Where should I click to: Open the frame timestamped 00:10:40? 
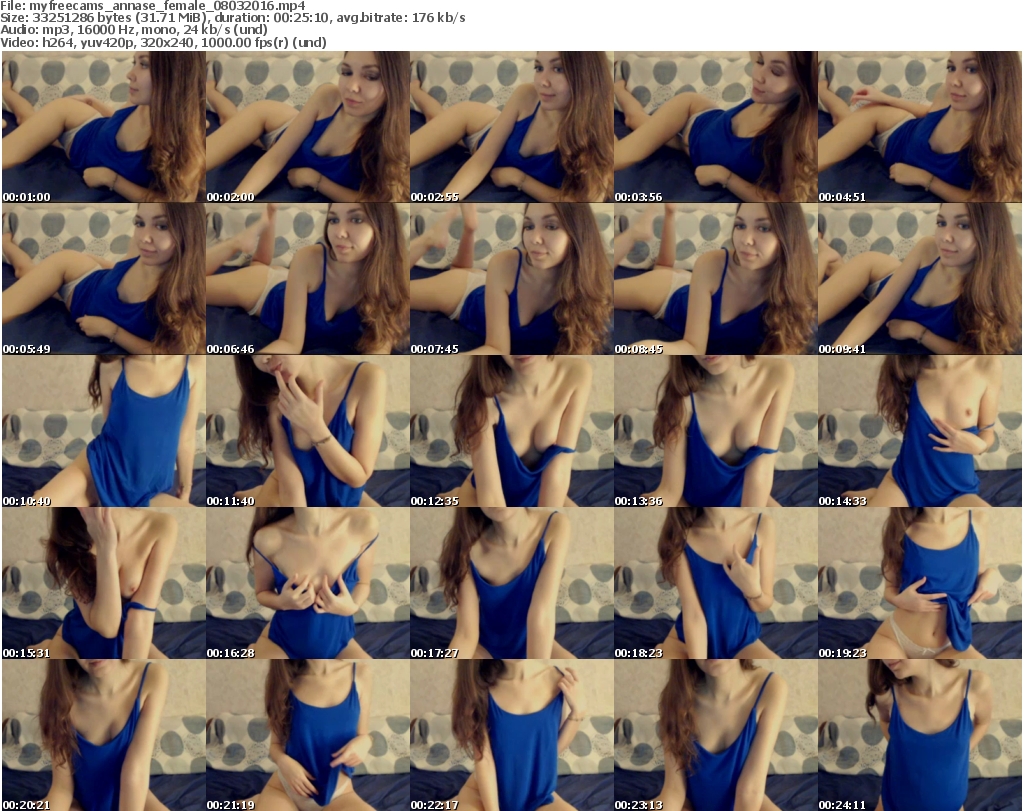pyautogui.click(x=104, y=431)
